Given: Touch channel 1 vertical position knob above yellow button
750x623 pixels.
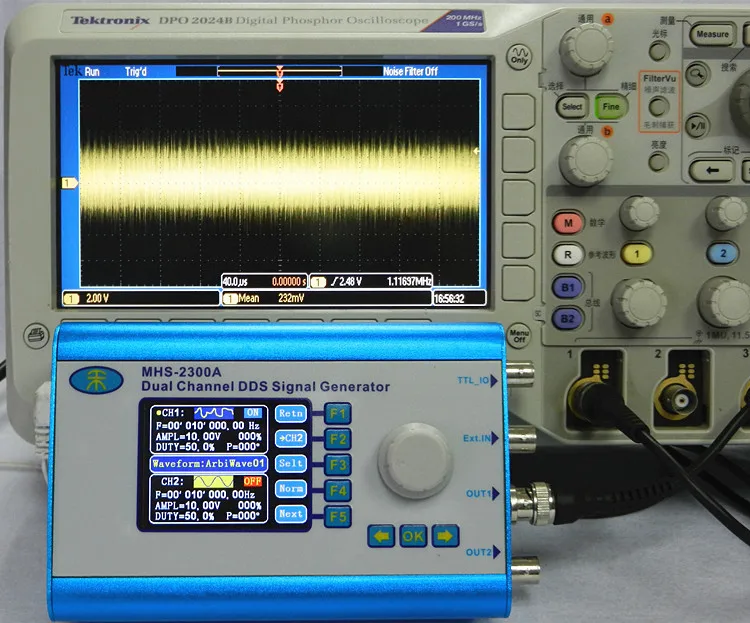Looking at the screenshot, I should (639, 212).
